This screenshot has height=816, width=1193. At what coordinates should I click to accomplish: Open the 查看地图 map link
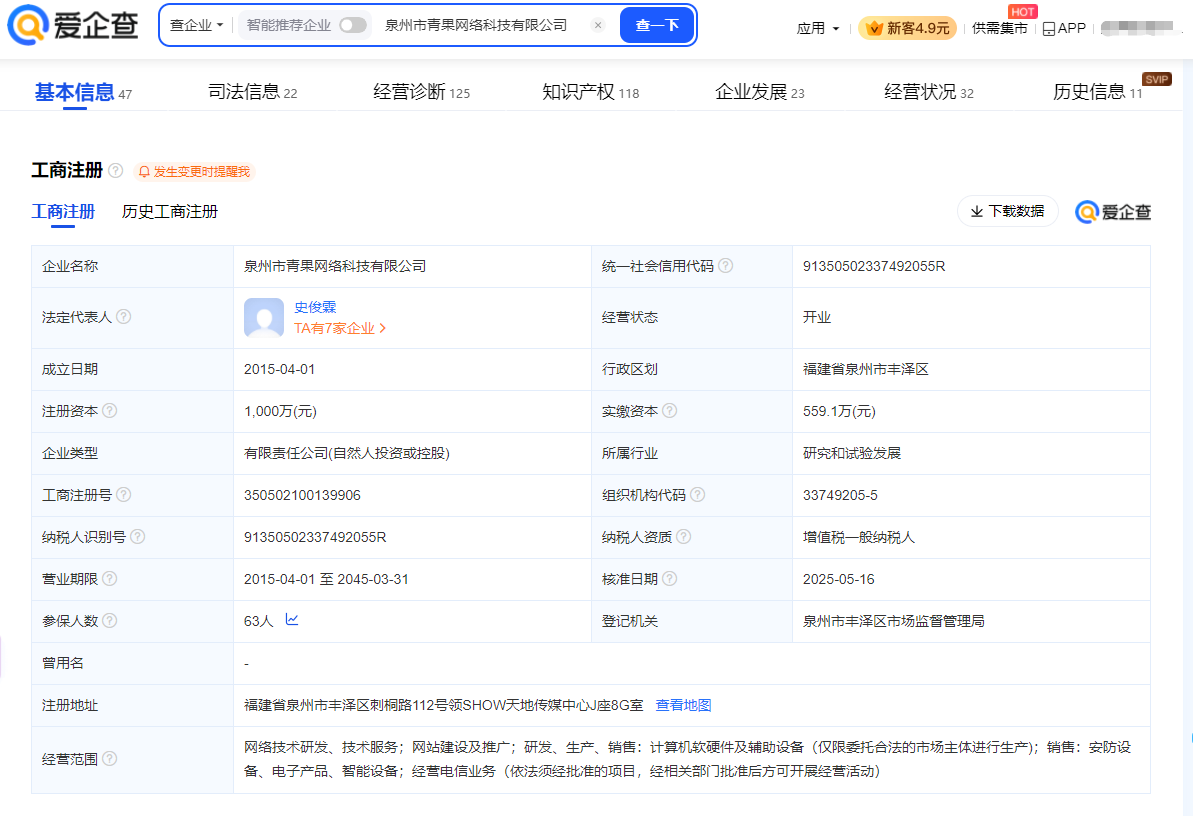[x=683, y=705]
